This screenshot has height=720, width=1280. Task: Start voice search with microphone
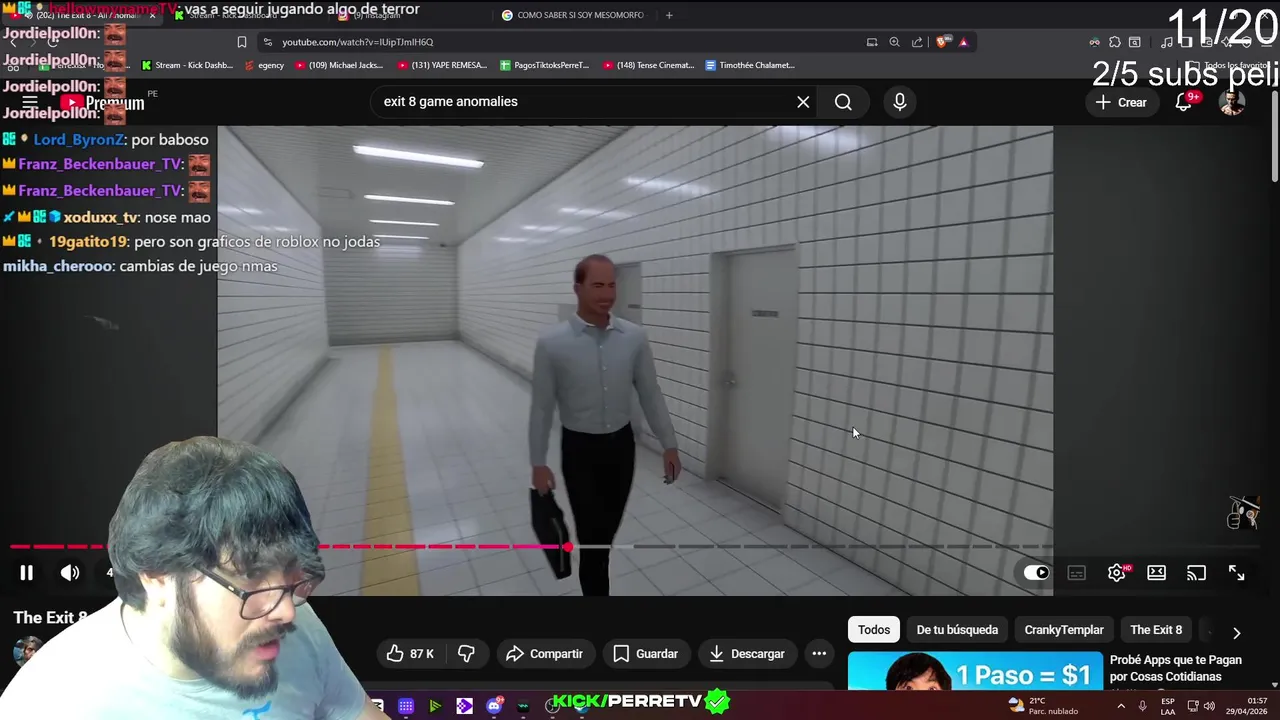[x=900, y=102]
